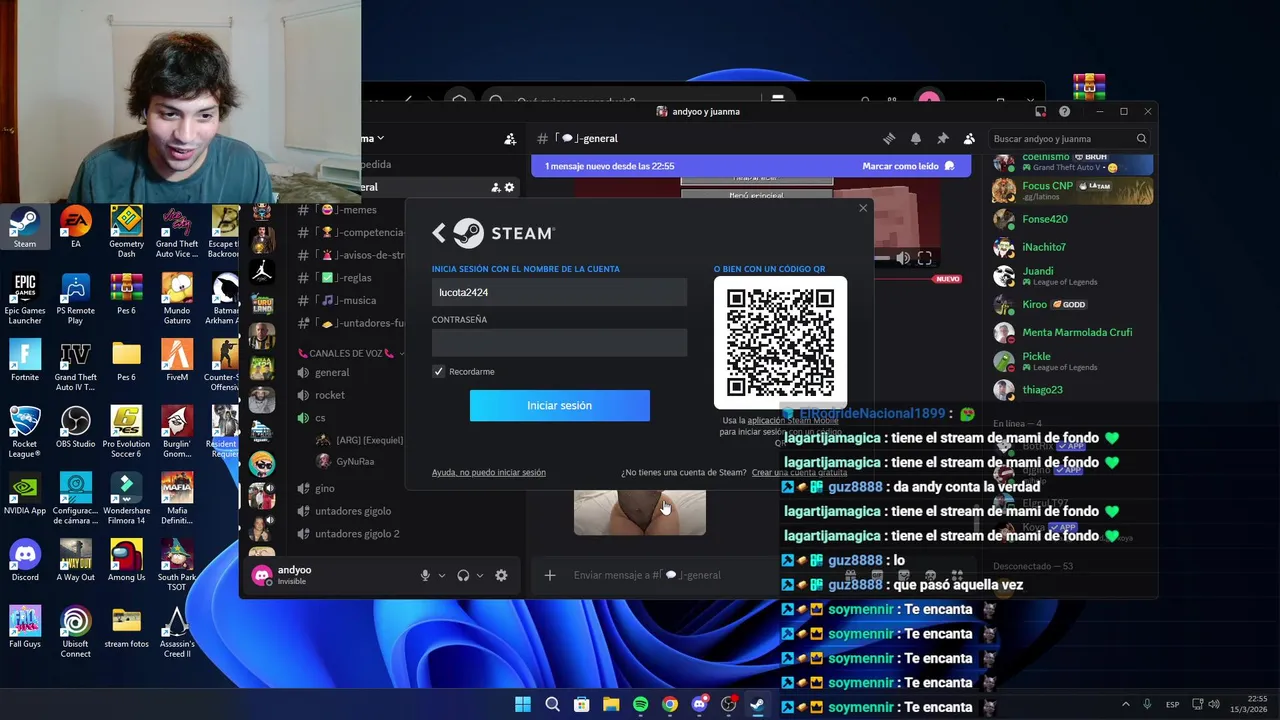Screen dimensions: 1280x720
Task: Open Discord help icon in title bar
Action: (1064, 112)
